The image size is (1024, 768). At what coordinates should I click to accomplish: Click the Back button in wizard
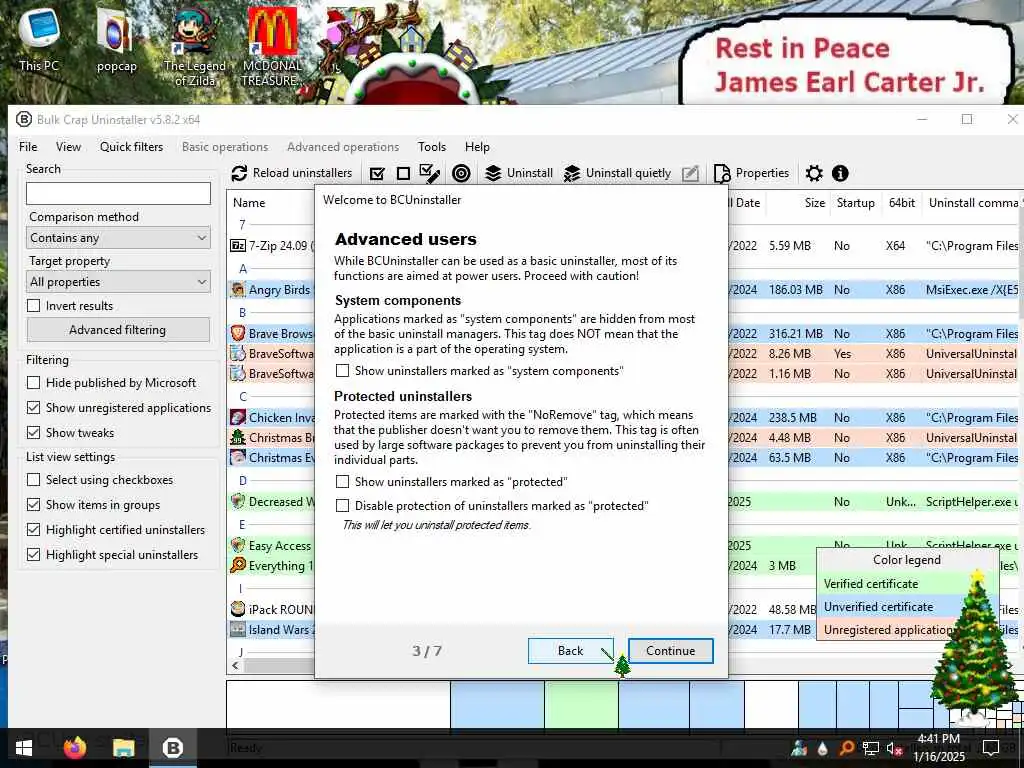tap(570, 650)
